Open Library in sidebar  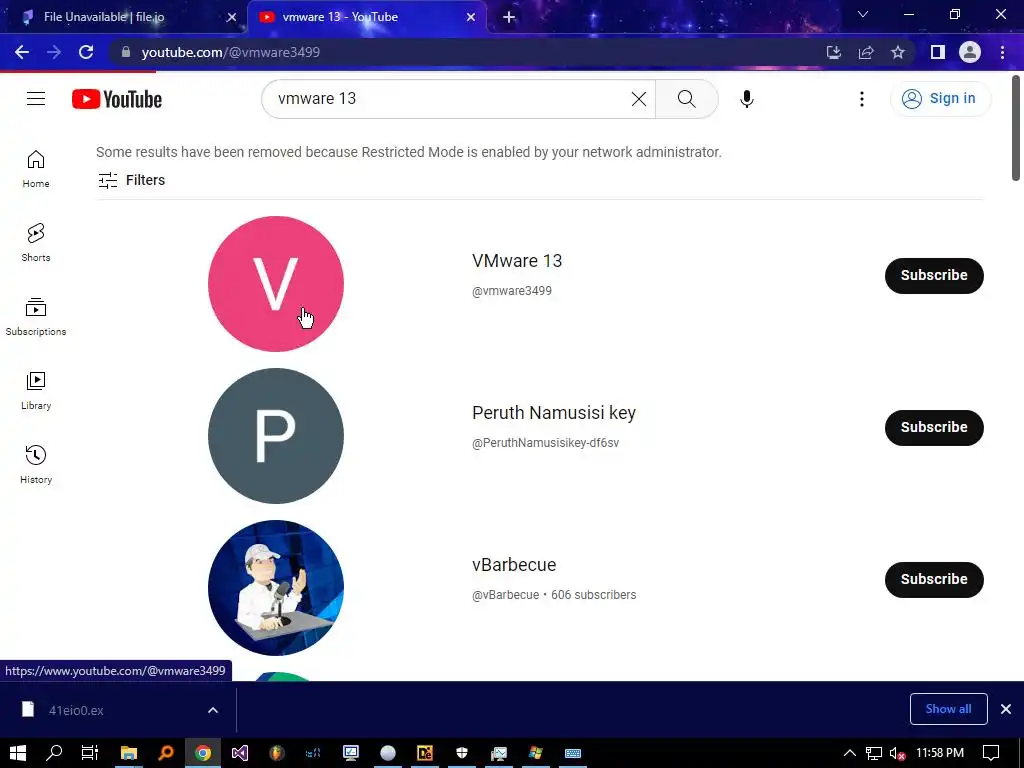tap(36, 391)
